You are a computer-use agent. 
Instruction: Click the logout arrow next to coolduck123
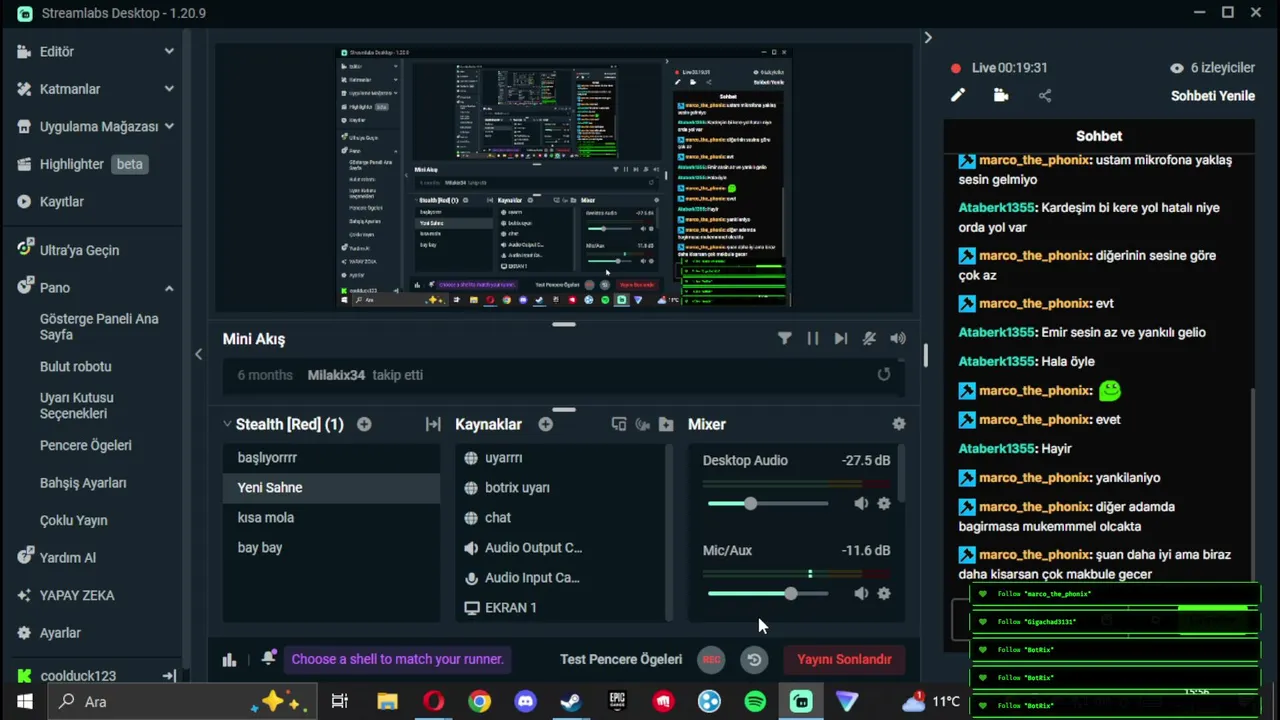(169, 676)
